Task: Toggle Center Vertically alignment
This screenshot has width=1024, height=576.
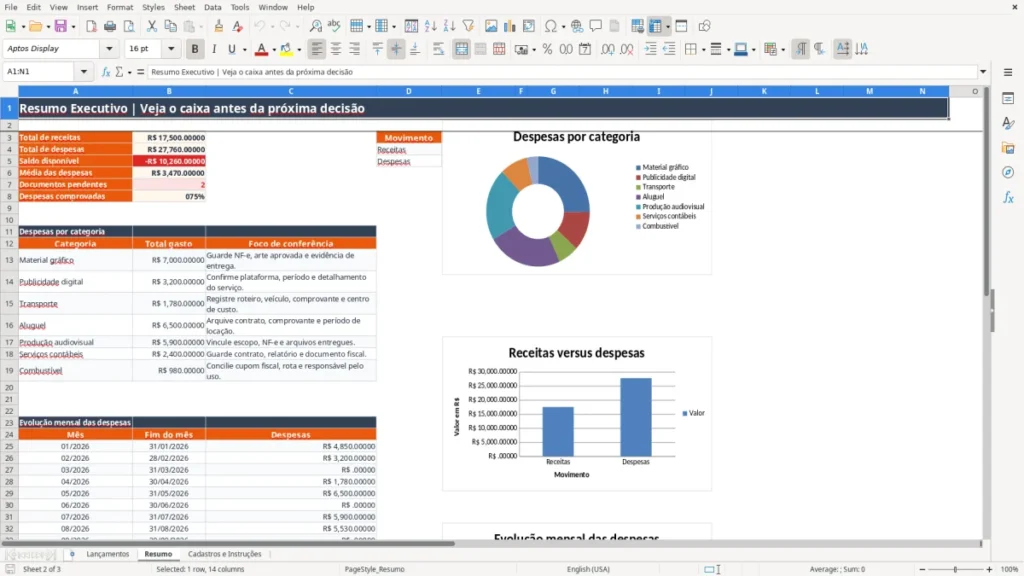Action: point(396,49)
